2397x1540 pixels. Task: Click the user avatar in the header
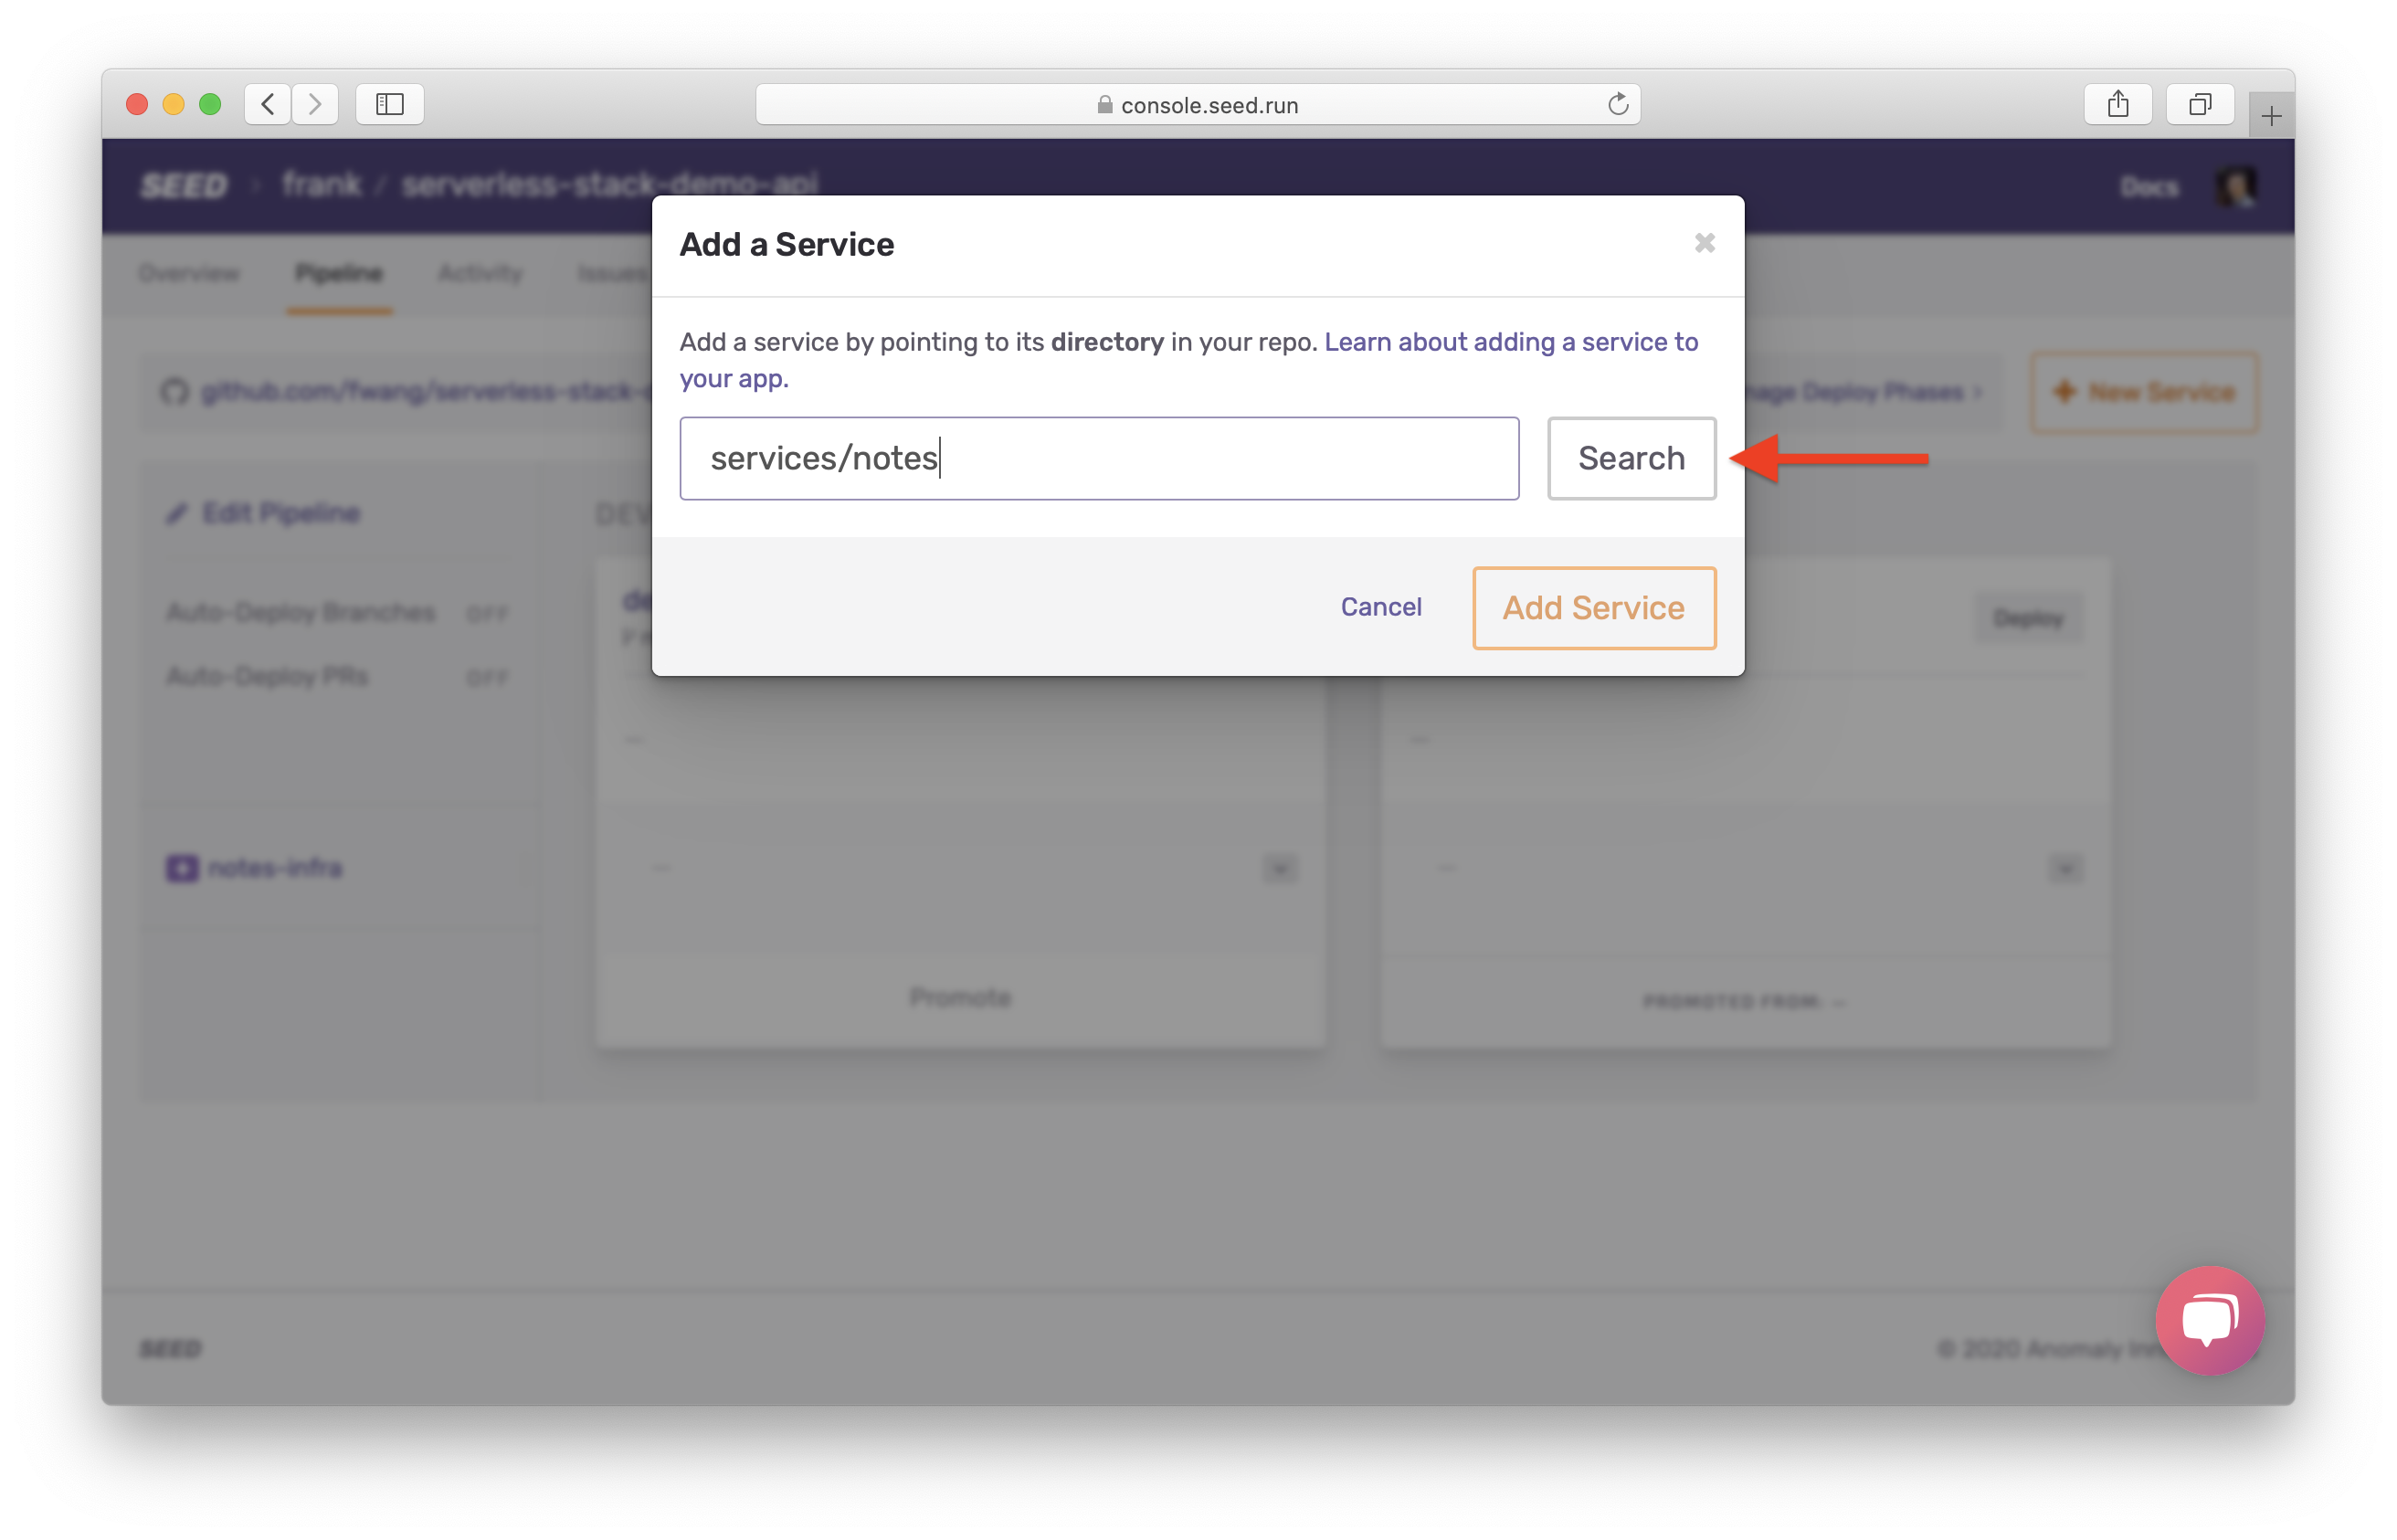click(x=2235, y=186)
